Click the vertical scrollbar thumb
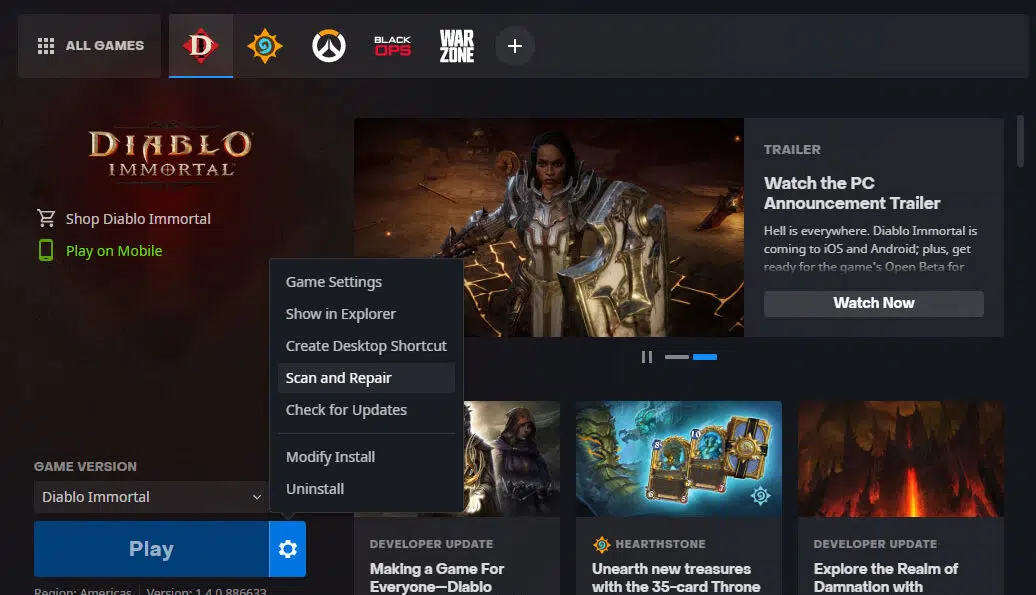 coord(1020,141)
